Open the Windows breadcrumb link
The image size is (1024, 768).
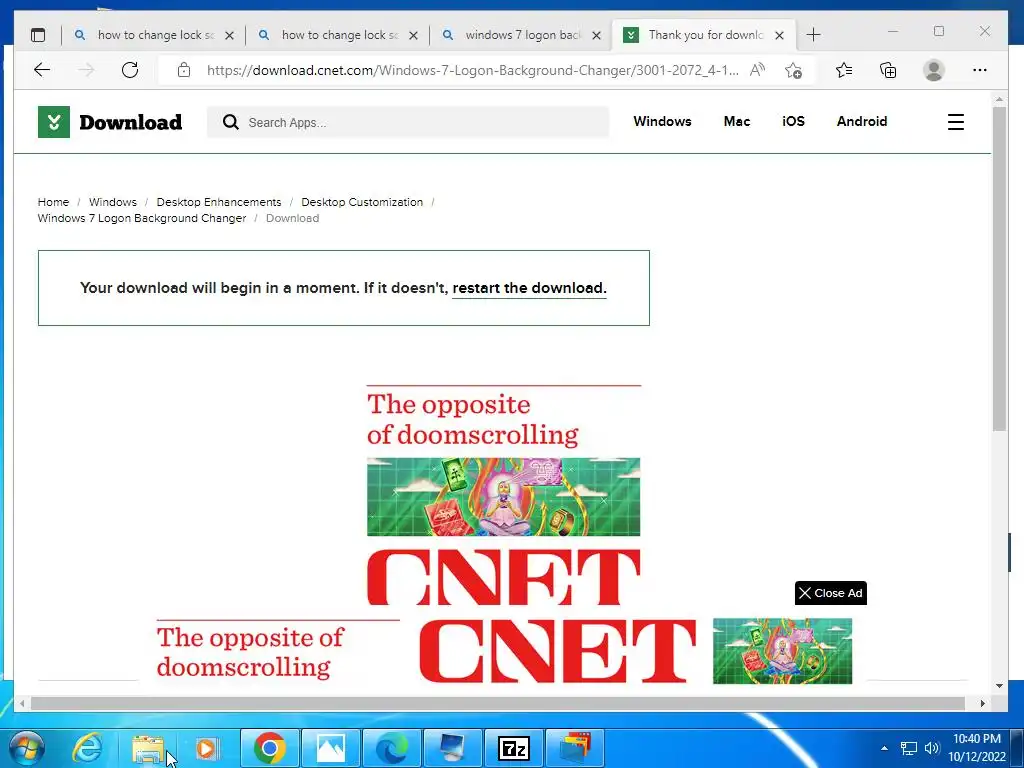113,202
